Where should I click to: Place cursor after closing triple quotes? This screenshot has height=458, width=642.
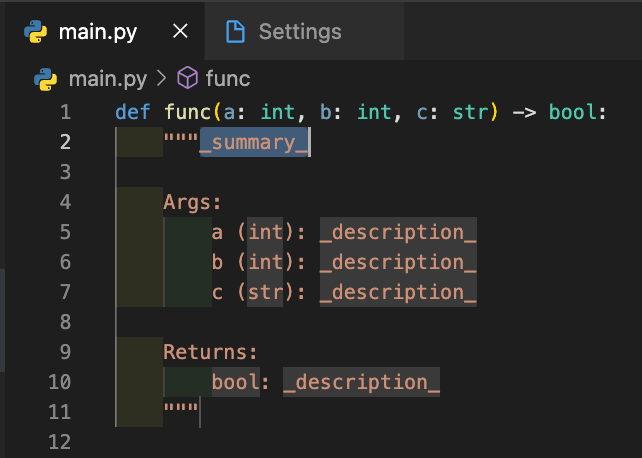pyautogui.click(x=199, y=411)
